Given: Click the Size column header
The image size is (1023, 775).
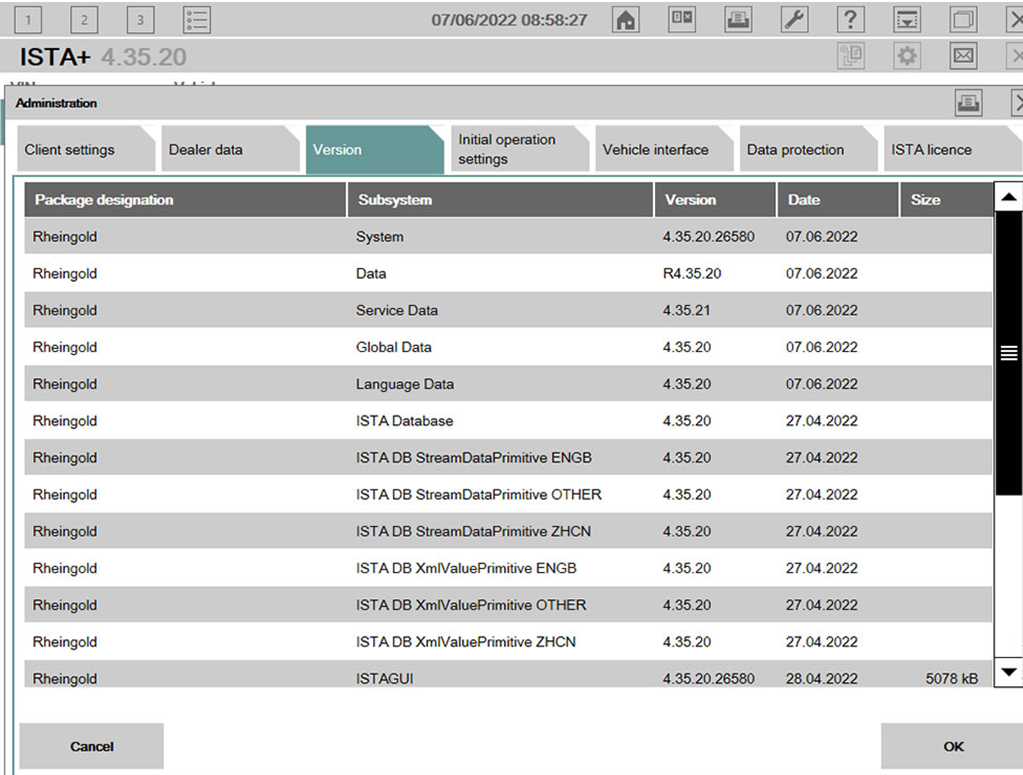Looking at the screenshot, I should [x=946, y=200].
